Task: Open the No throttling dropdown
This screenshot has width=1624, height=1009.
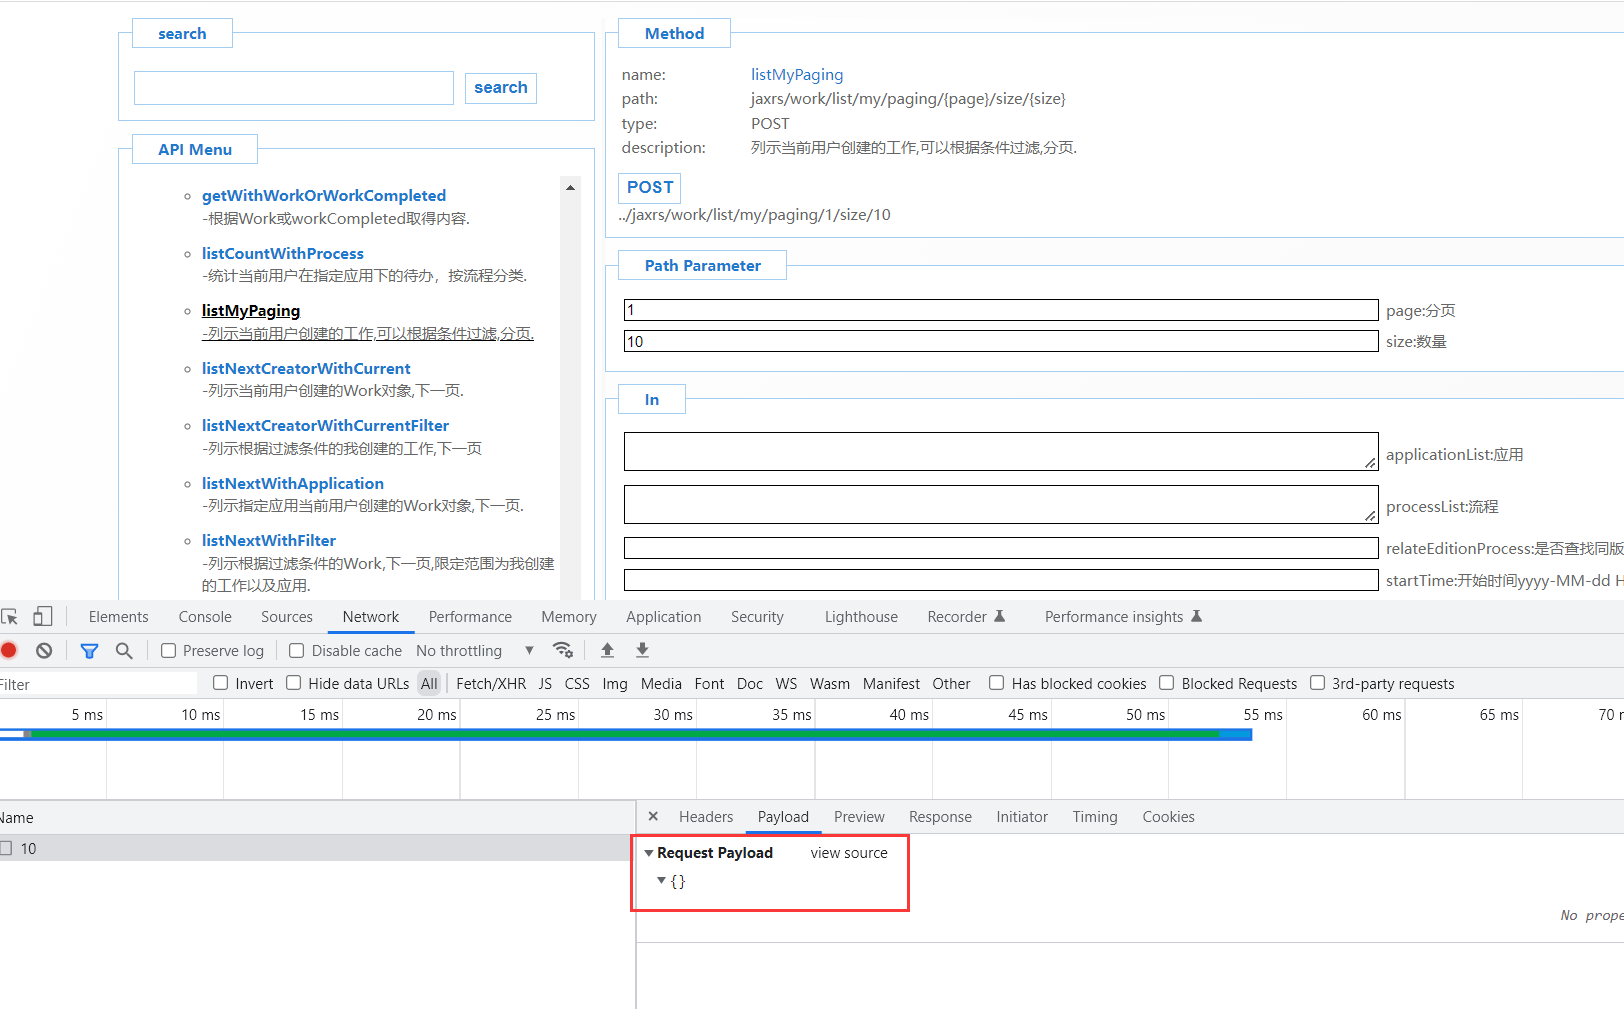Action: pos(475,651)
